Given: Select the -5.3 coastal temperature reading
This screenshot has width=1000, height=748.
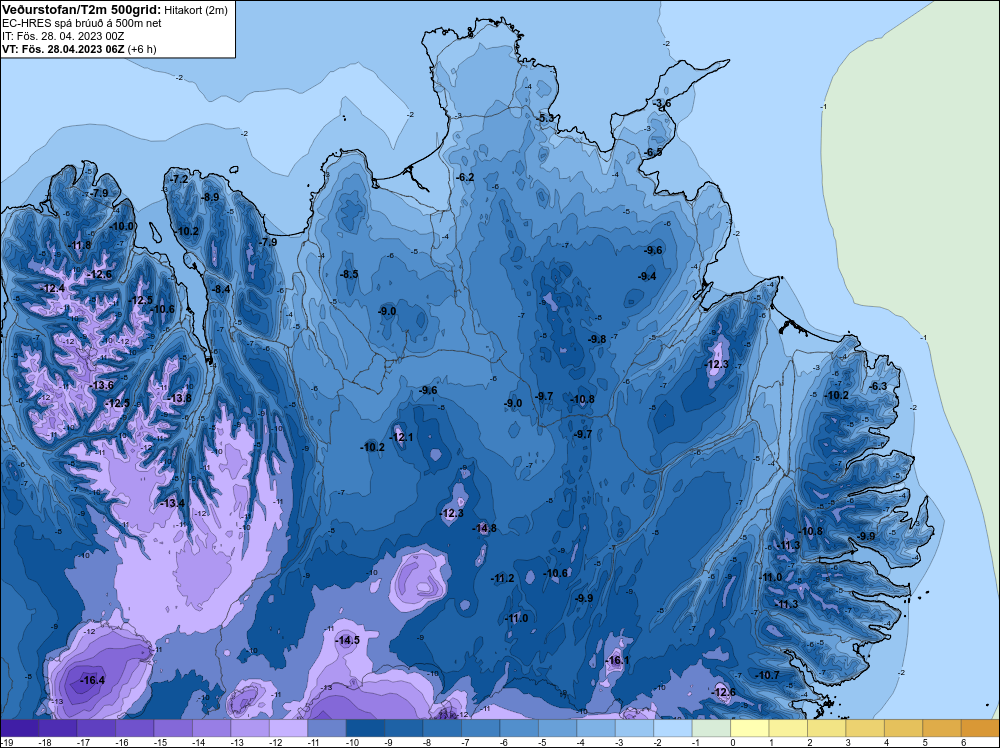Looking at the screenshot, I should [x=545, y=119].
